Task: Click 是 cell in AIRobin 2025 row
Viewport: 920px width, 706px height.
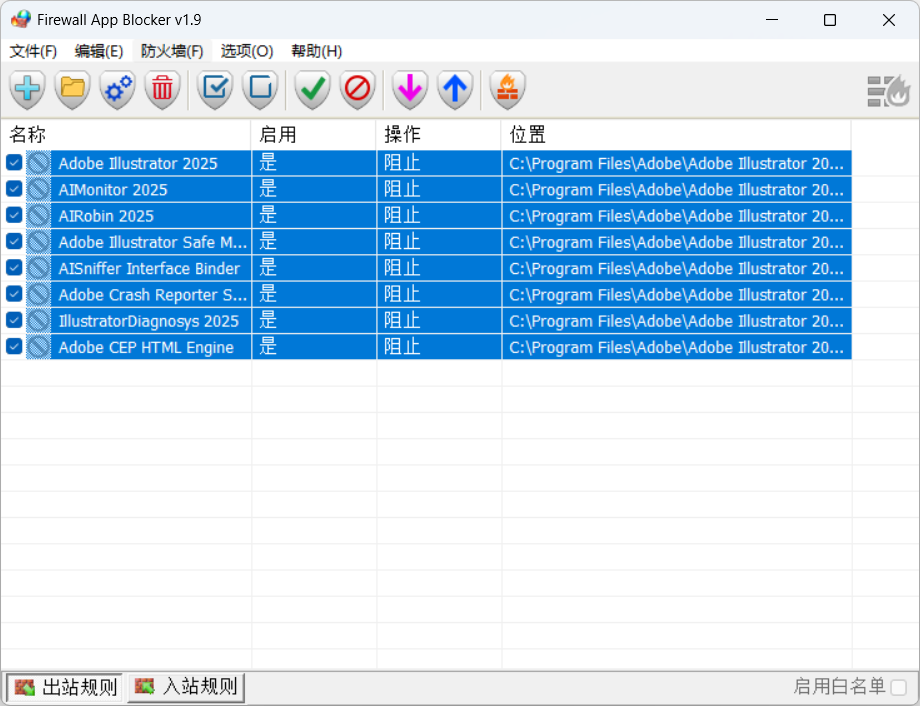Action: point(314,215)
